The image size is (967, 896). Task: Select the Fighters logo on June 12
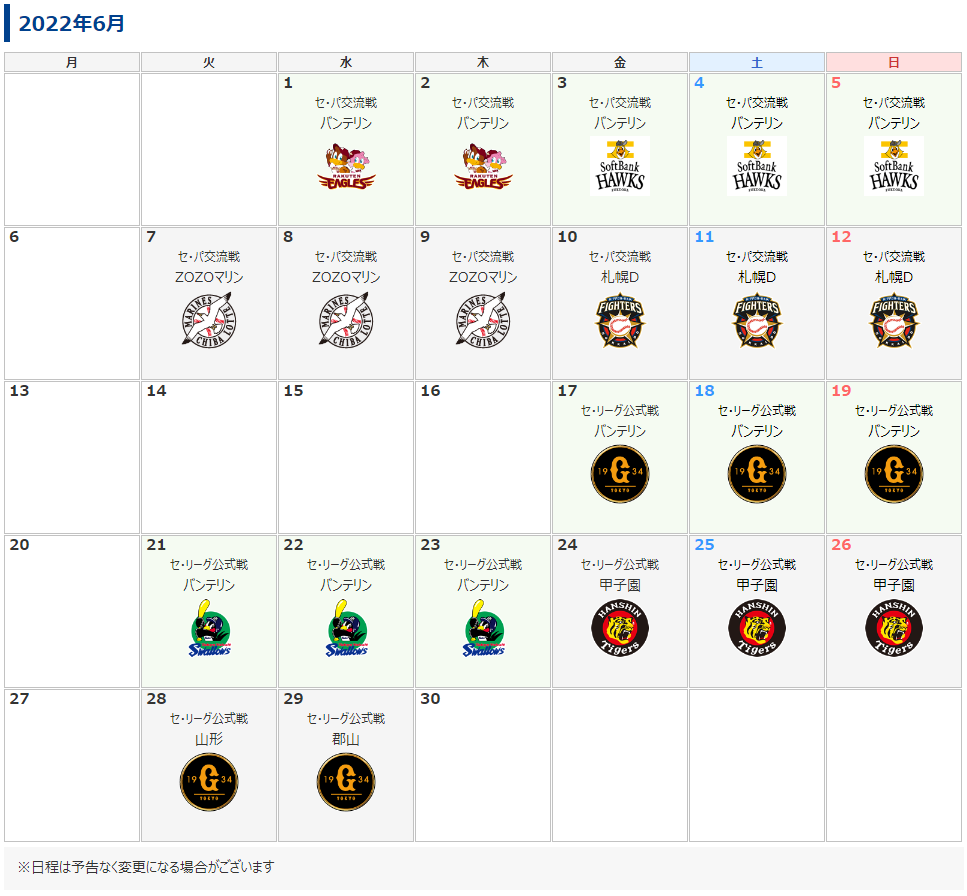point(894,321)
